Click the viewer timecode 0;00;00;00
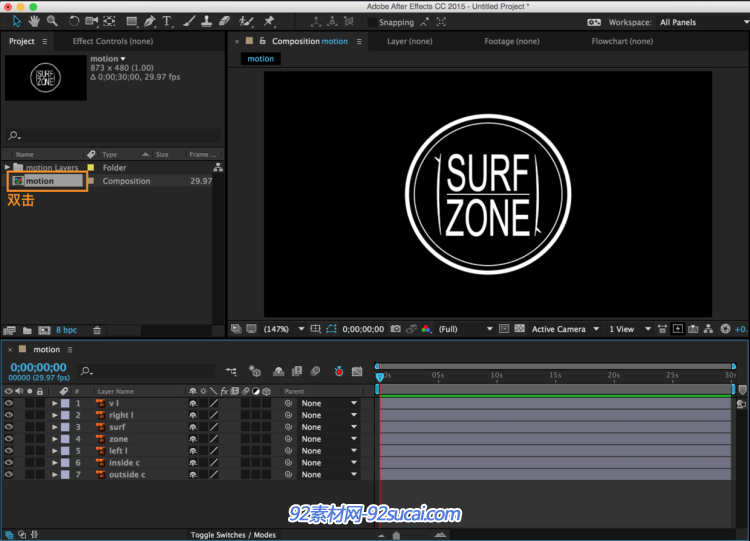This screenshot has height=541, width=750. coord(363,329)
